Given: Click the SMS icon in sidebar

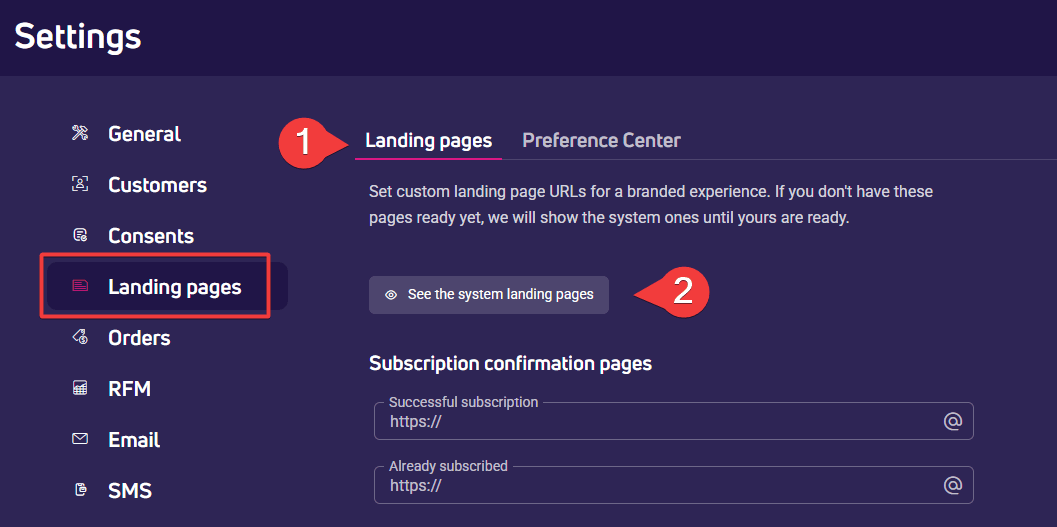Looking at the screenshot, I should click(80, 490).
